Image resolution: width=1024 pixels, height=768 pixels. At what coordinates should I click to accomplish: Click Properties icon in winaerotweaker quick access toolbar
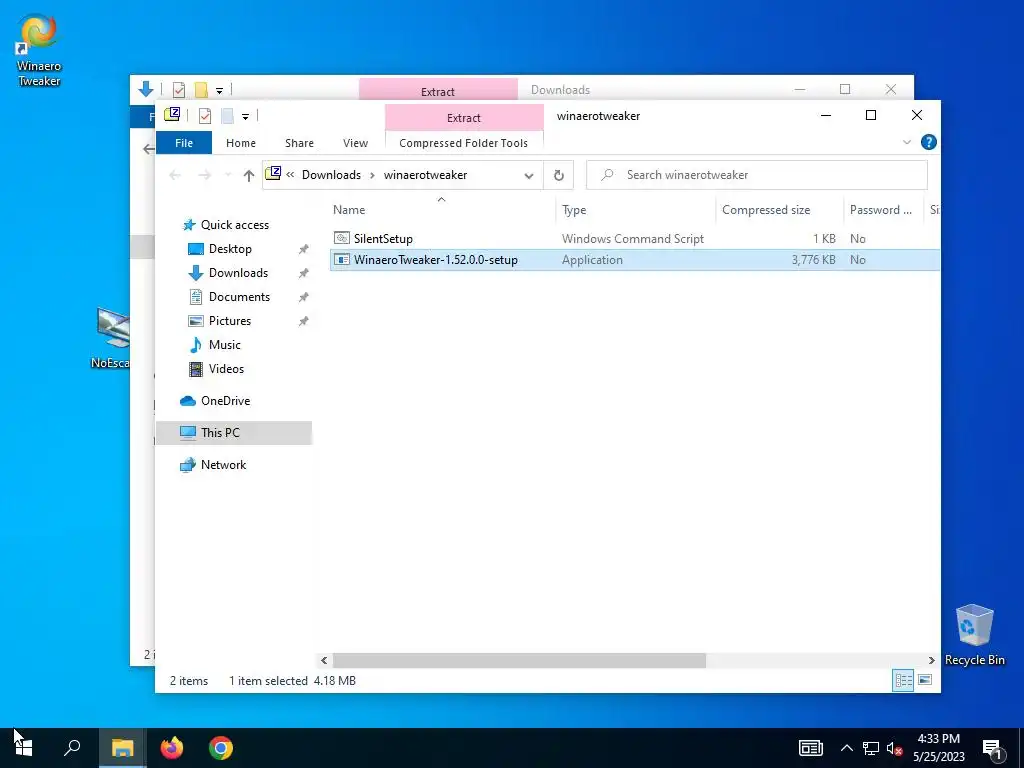click(204, 116)
